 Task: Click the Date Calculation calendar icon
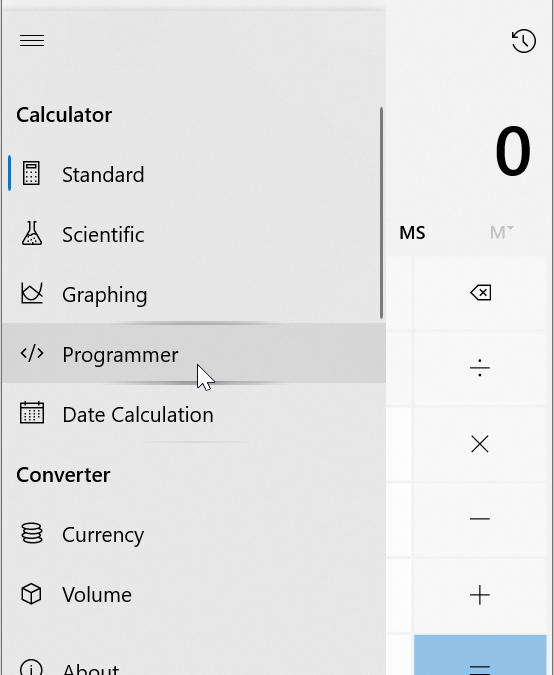click(x=32, y=413)
